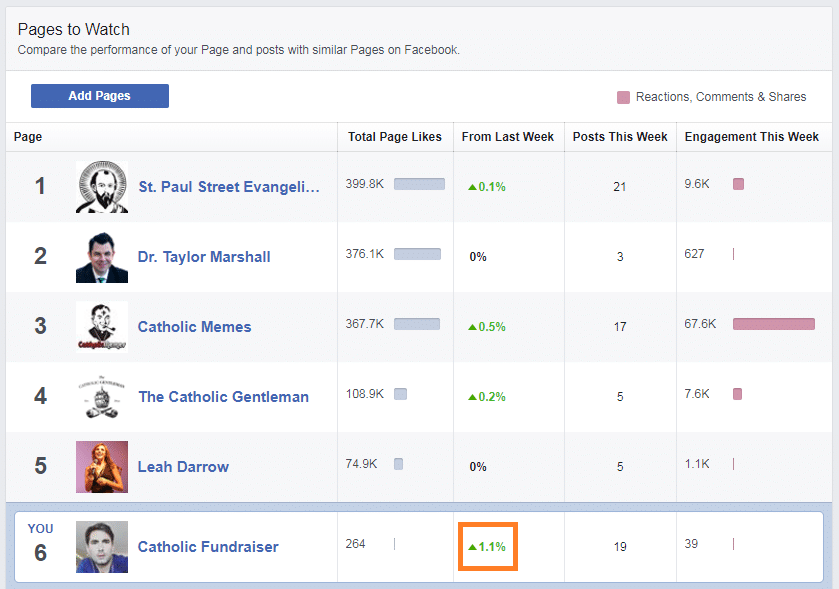Click the green arrow beside 1.1% growth
Screen dimensions: 839x589
472,548
